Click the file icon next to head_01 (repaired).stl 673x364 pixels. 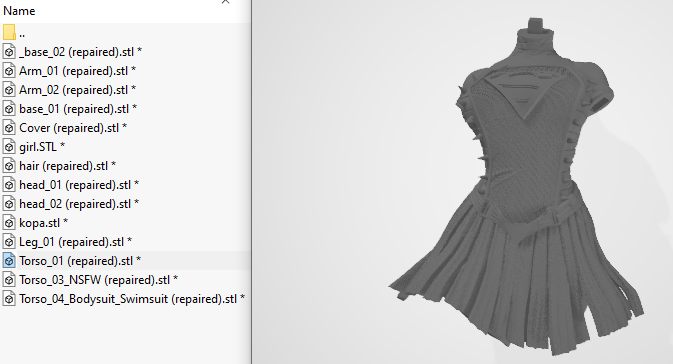tap(9, 185)
